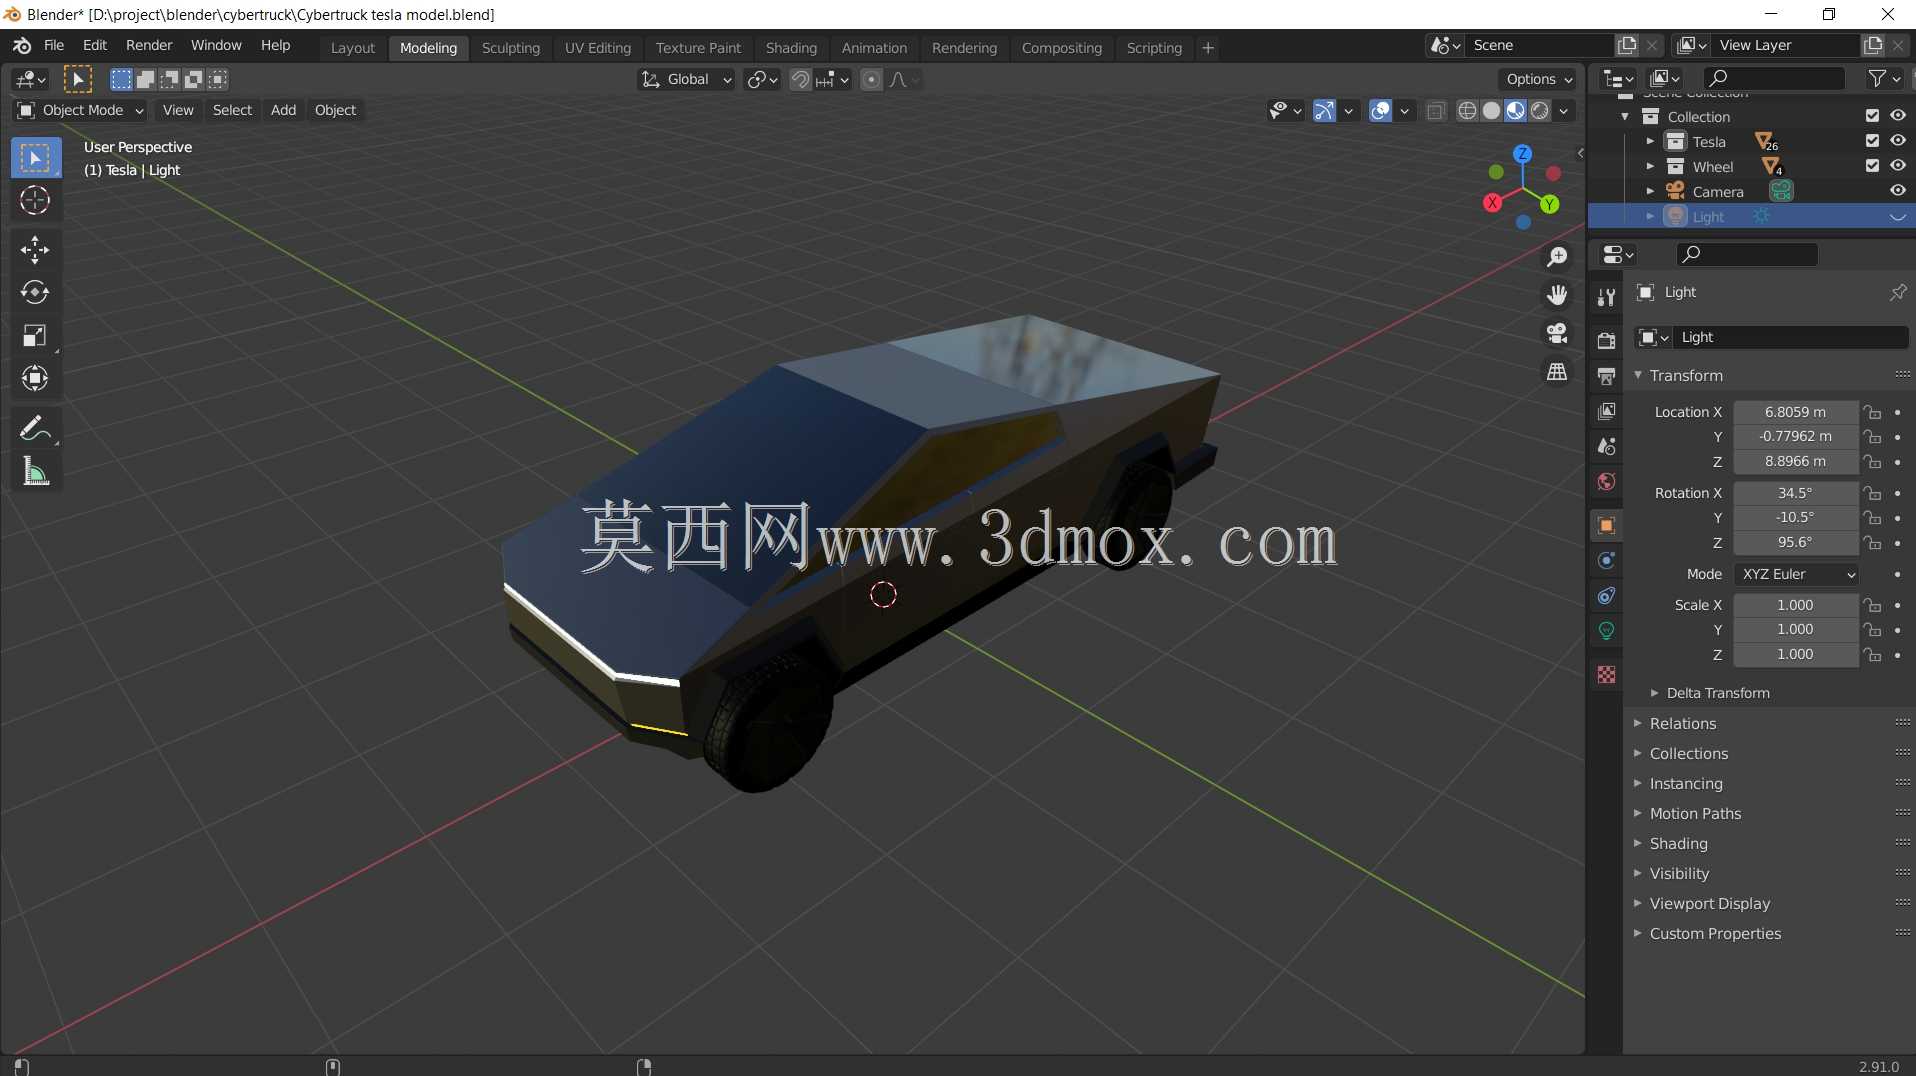This screenshot has height=1076, width=1916.
Task: Hide the Camera object in viewport
Action: tap(1897, 191)
